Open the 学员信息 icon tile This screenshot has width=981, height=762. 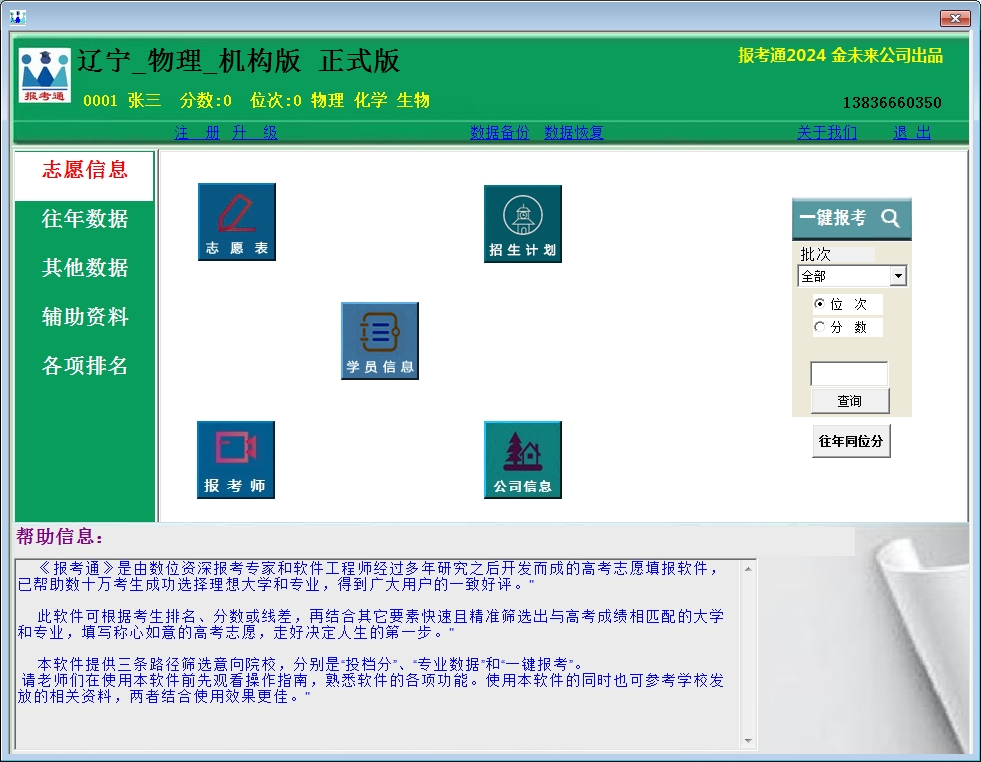point(380,341)
